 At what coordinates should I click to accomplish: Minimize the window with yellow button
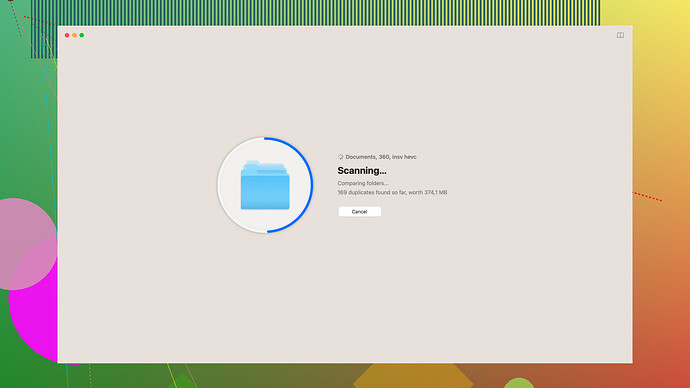[74, 35]
